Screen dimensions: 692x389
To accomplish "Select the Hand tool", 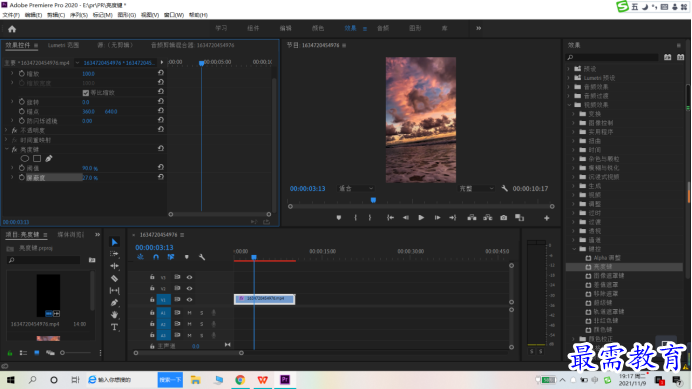I will [x=114, y=315].
